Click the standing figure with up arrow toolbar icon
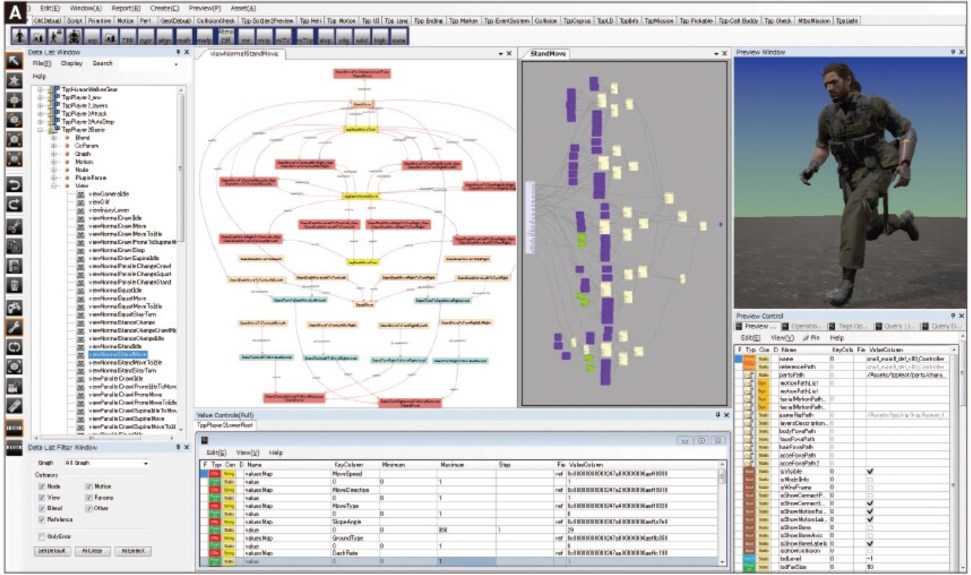 coord(20,36)
